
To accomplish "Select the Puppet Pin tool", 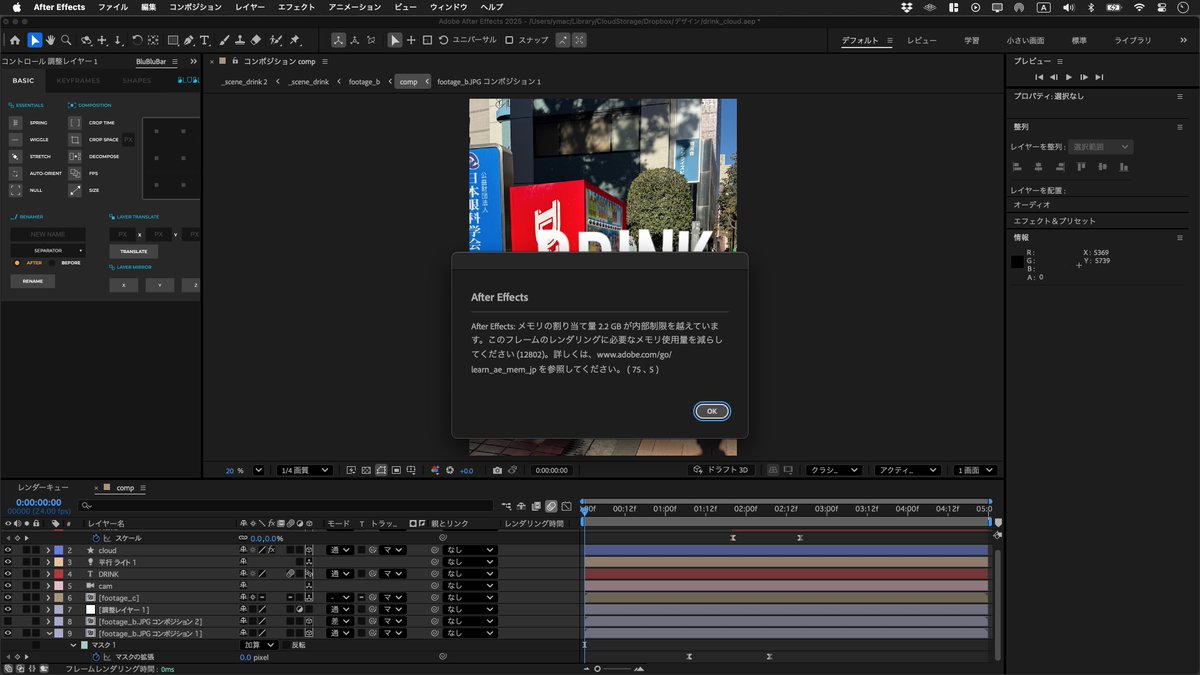I will 295,40.
